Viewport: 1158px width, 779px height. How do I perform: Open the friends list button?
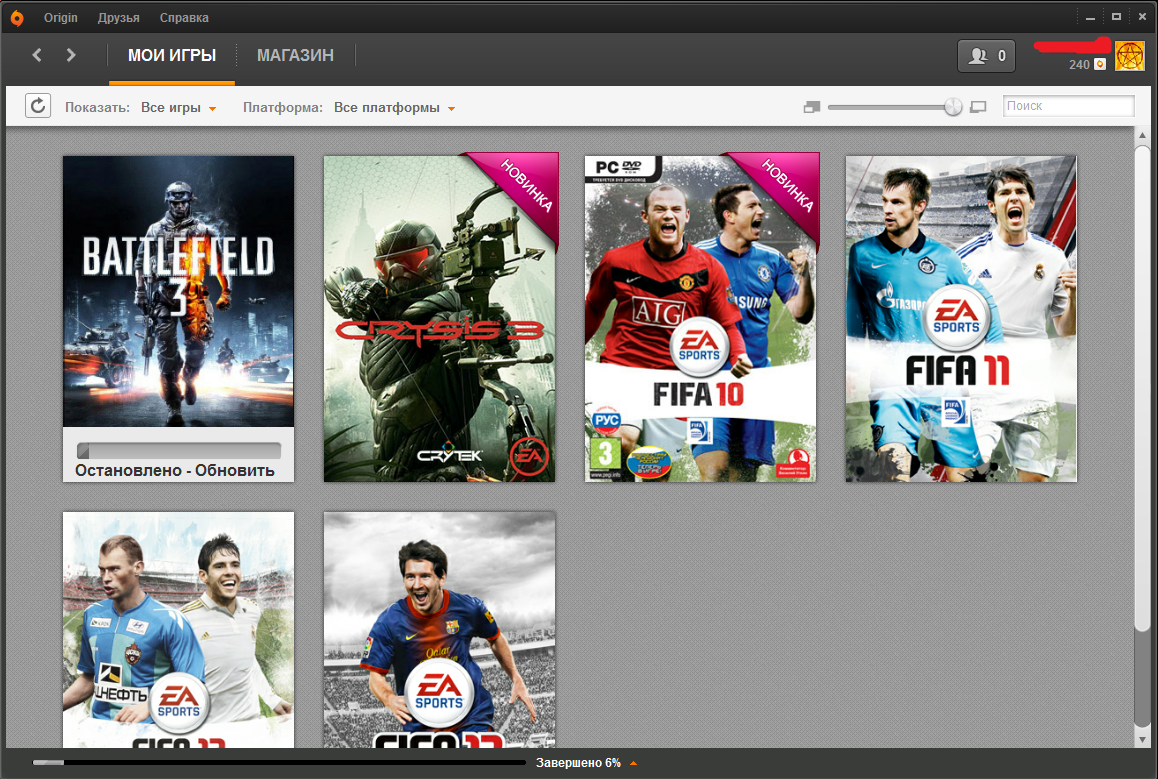986,56
